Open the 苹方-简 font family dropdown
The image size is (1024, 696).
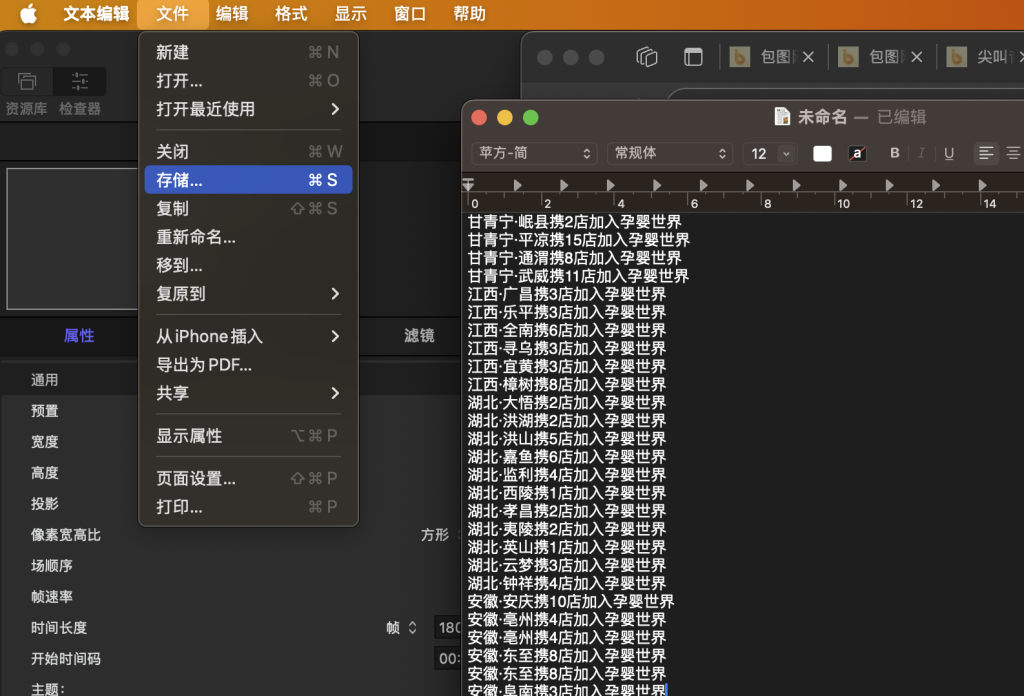point(534,153)
